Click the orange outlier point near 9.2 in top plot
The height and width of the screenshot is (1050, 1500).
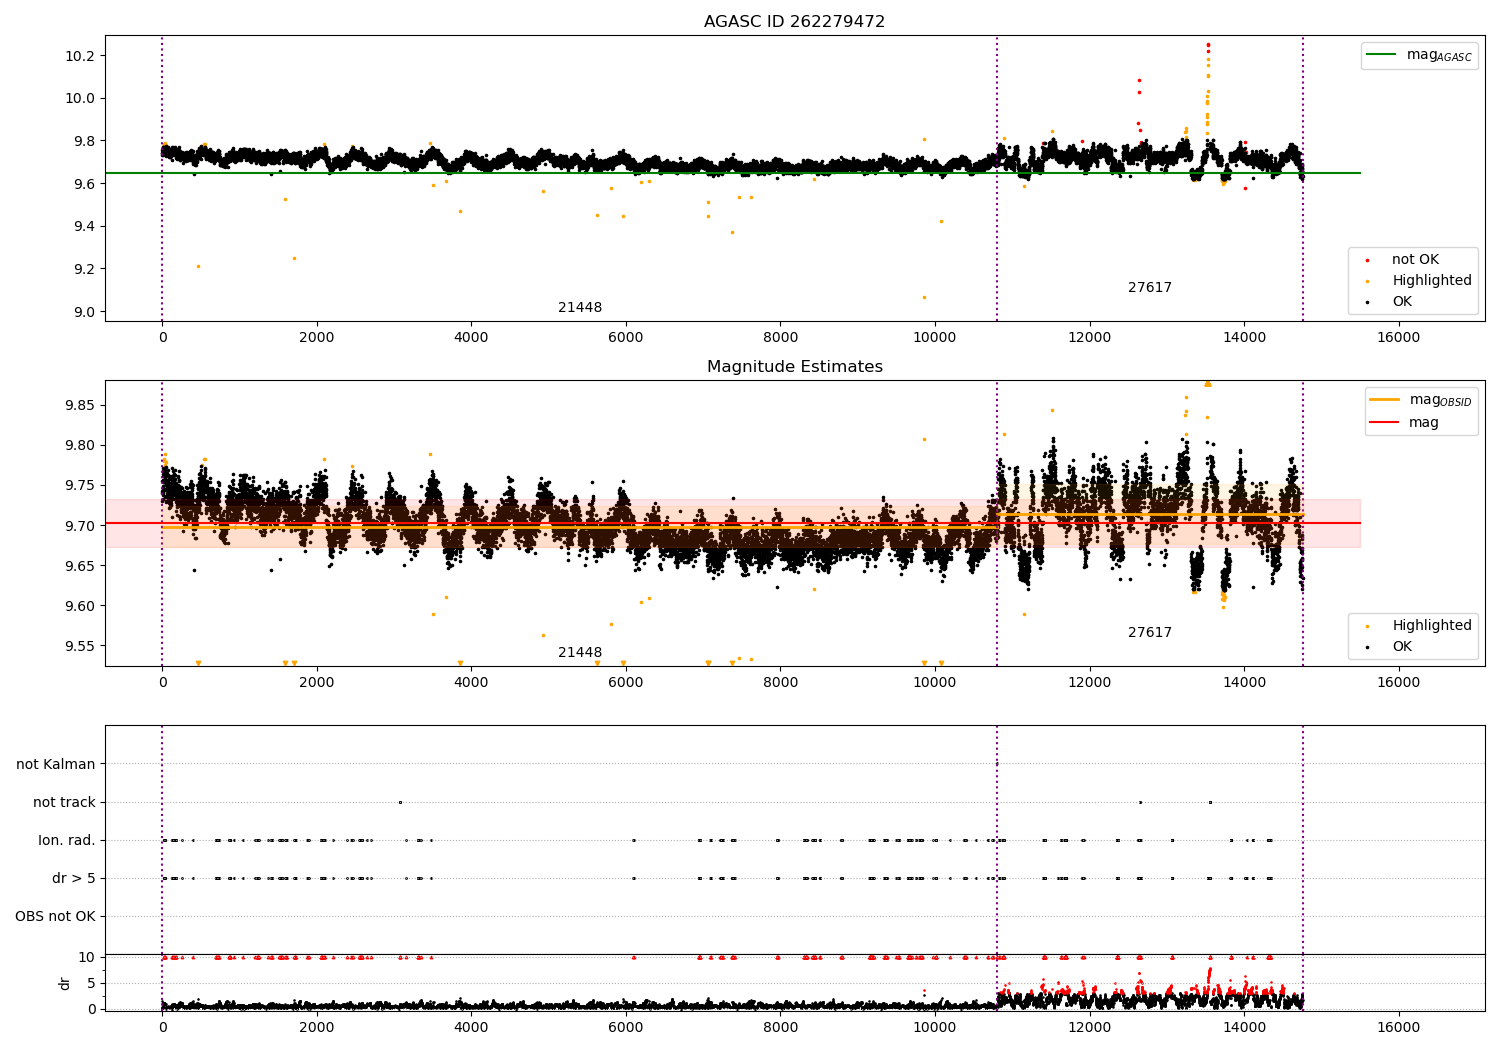click(x=198, y=266)
